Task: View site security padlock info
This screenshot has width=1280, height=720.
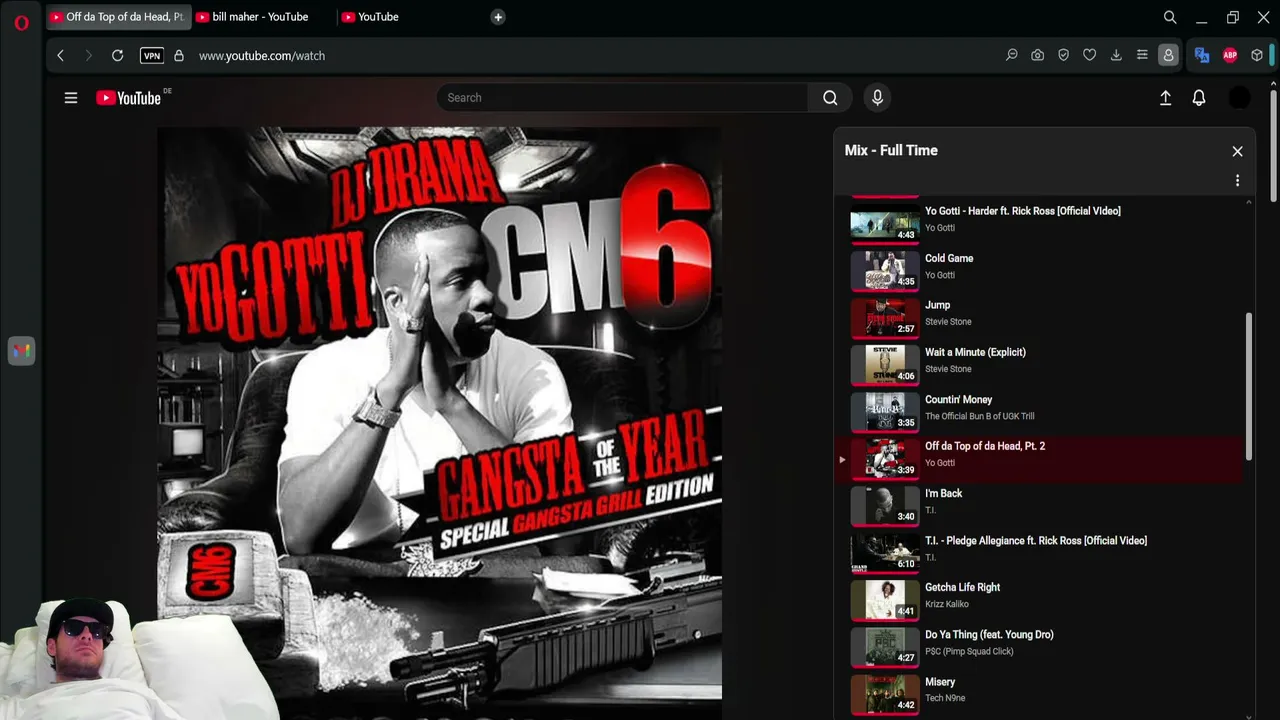Action: click(x=179, y=56)
